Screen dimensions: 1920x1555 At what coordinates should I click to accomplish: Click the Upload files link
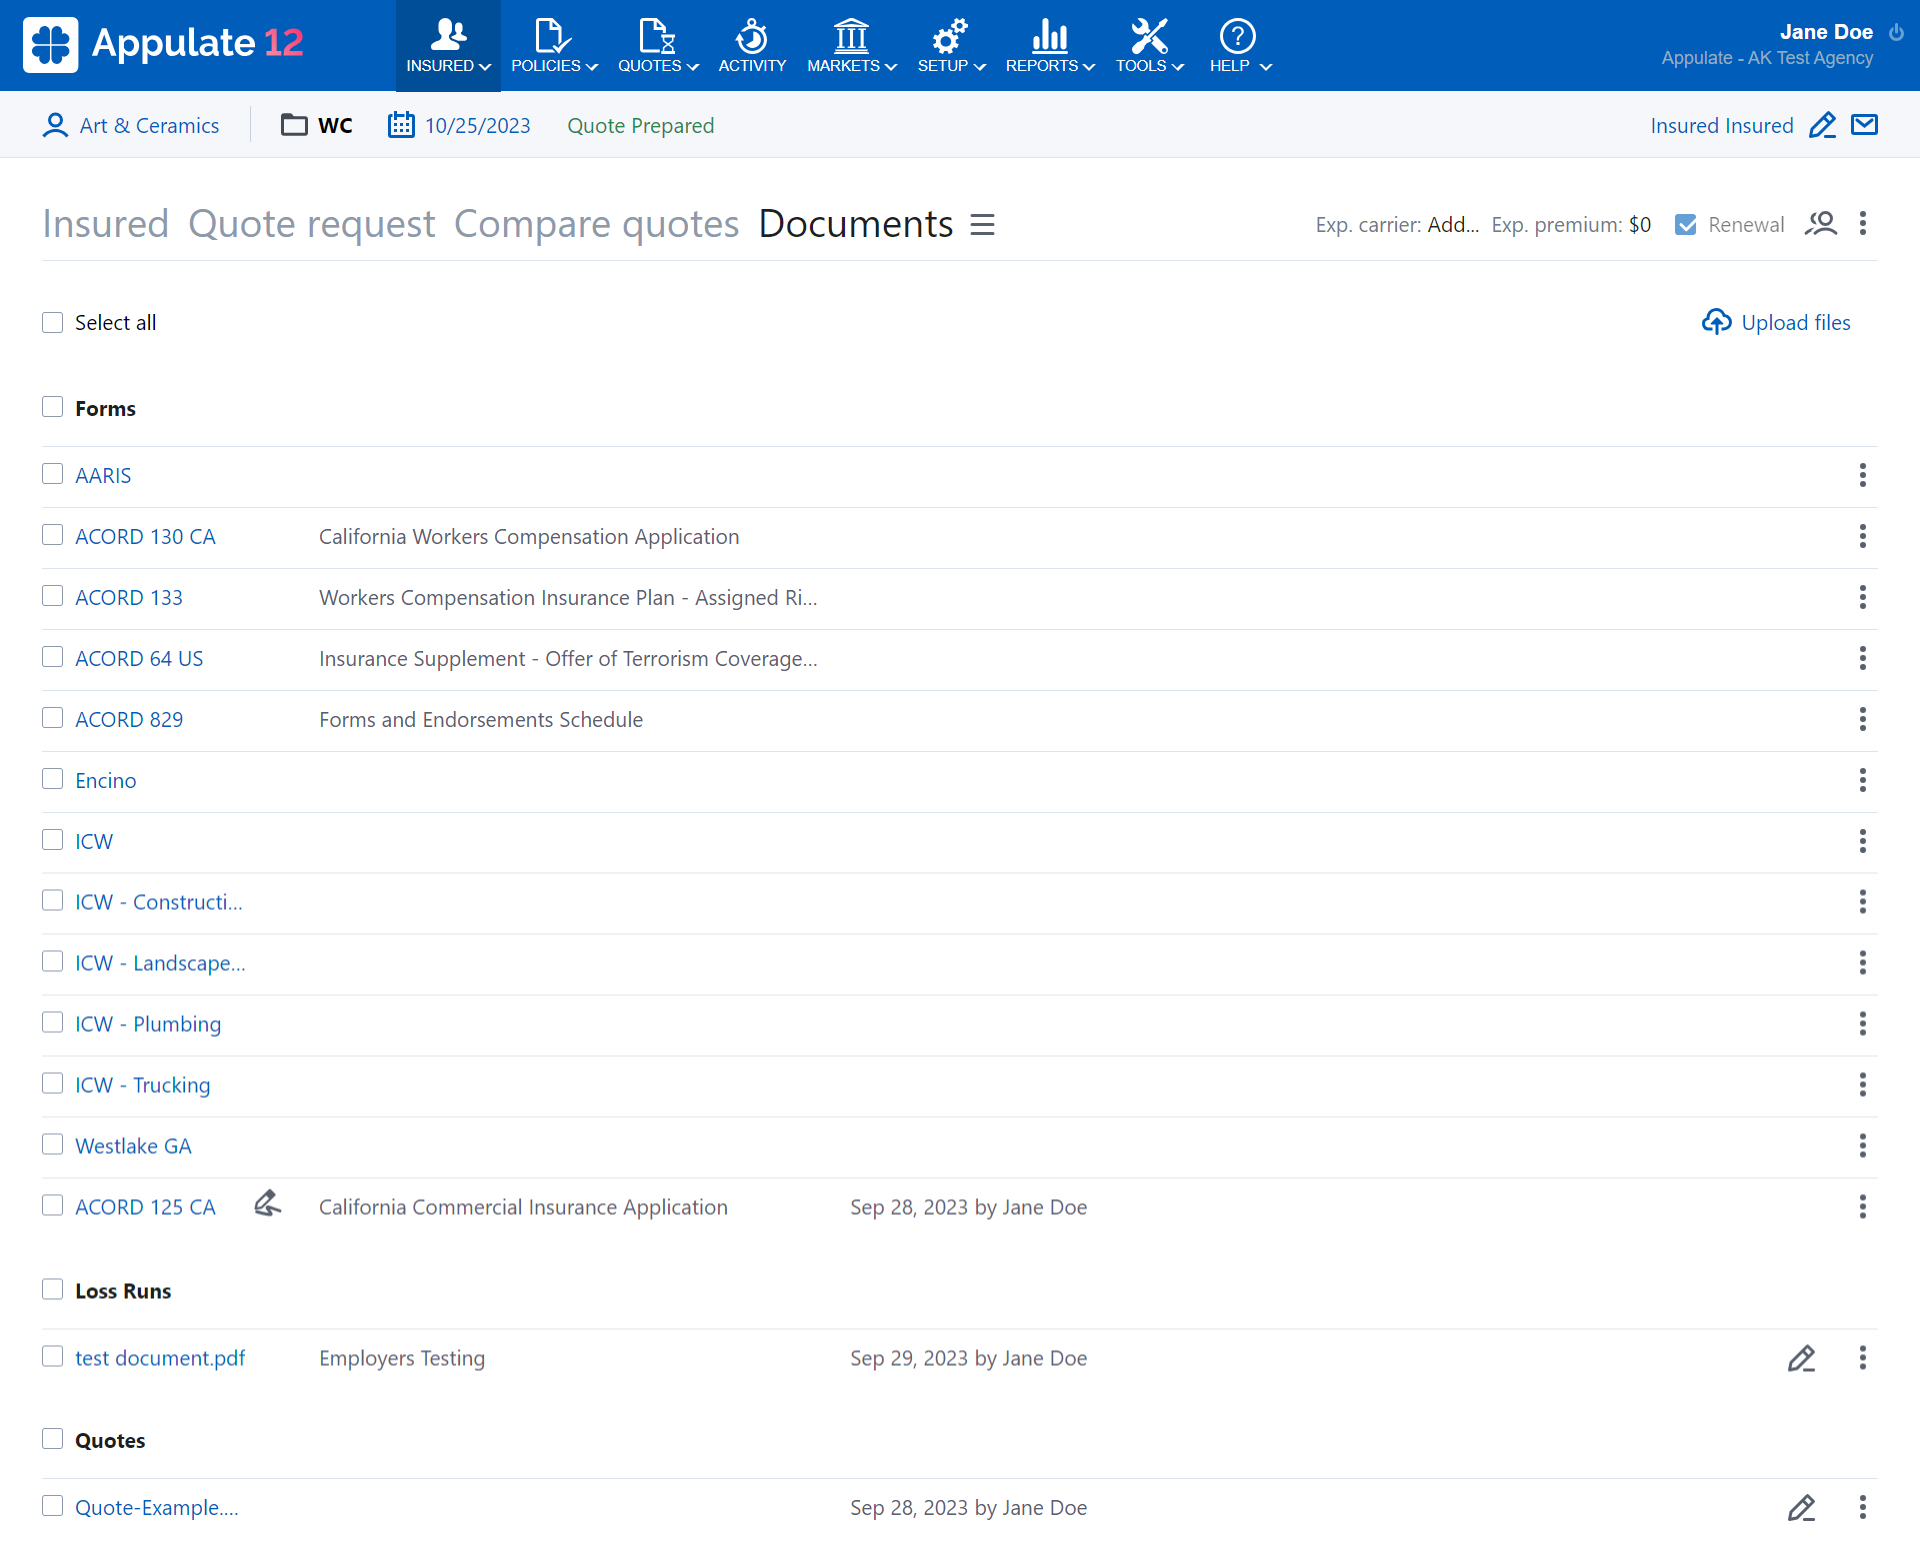tap(1795, 322)
